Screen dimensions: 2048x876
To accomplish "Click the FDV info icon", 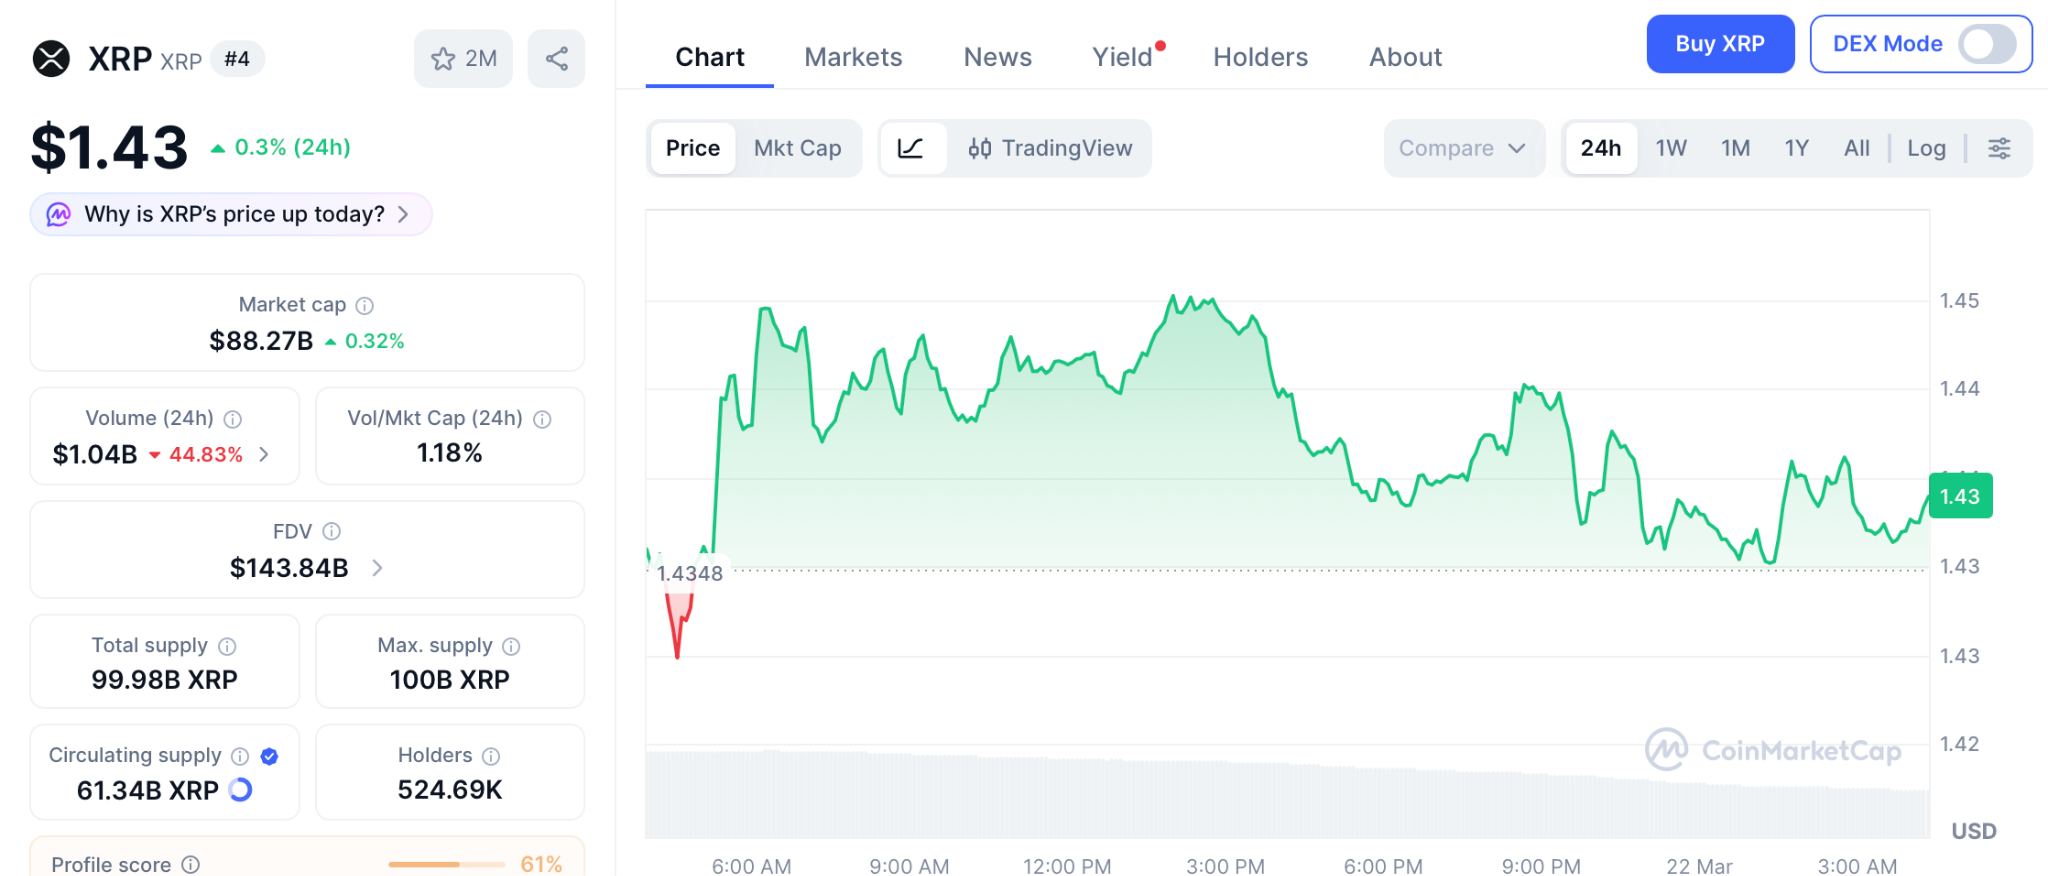I will pos(332,532).
